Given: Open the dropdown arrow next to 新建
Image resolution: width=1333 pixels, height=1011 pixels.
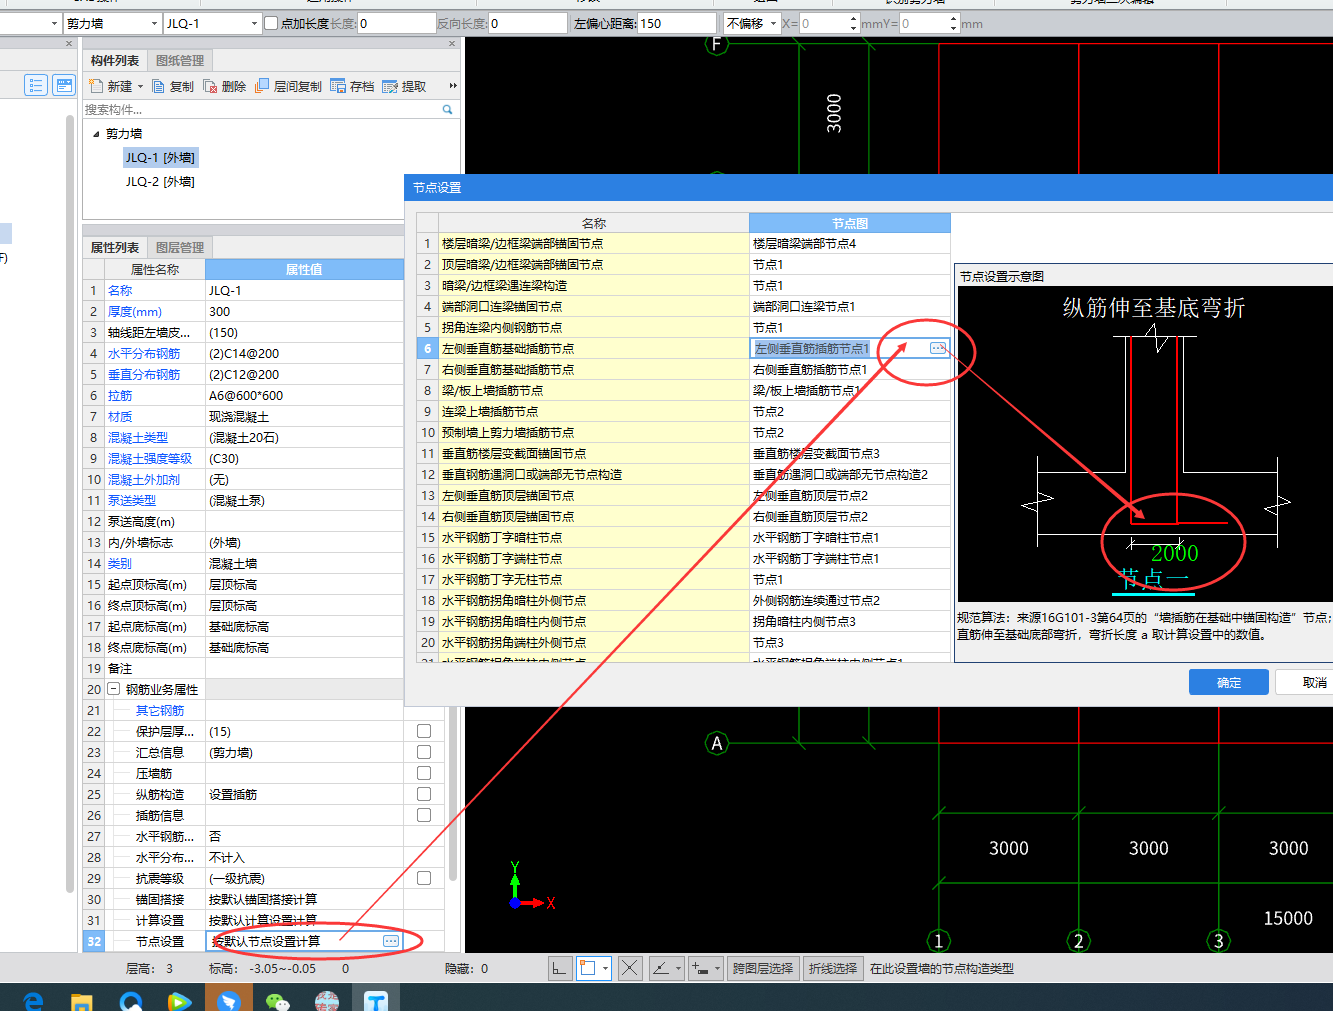Looking at the screenshot, I should coord(140,86).
